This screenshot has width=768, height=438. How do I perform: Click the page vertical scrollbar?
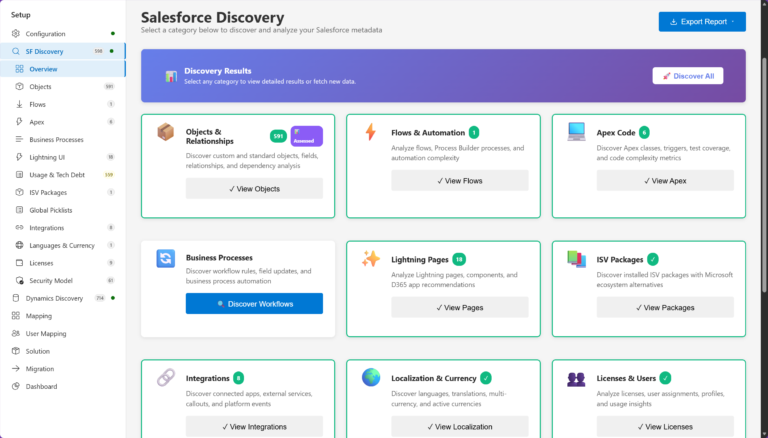coord(765,175)
